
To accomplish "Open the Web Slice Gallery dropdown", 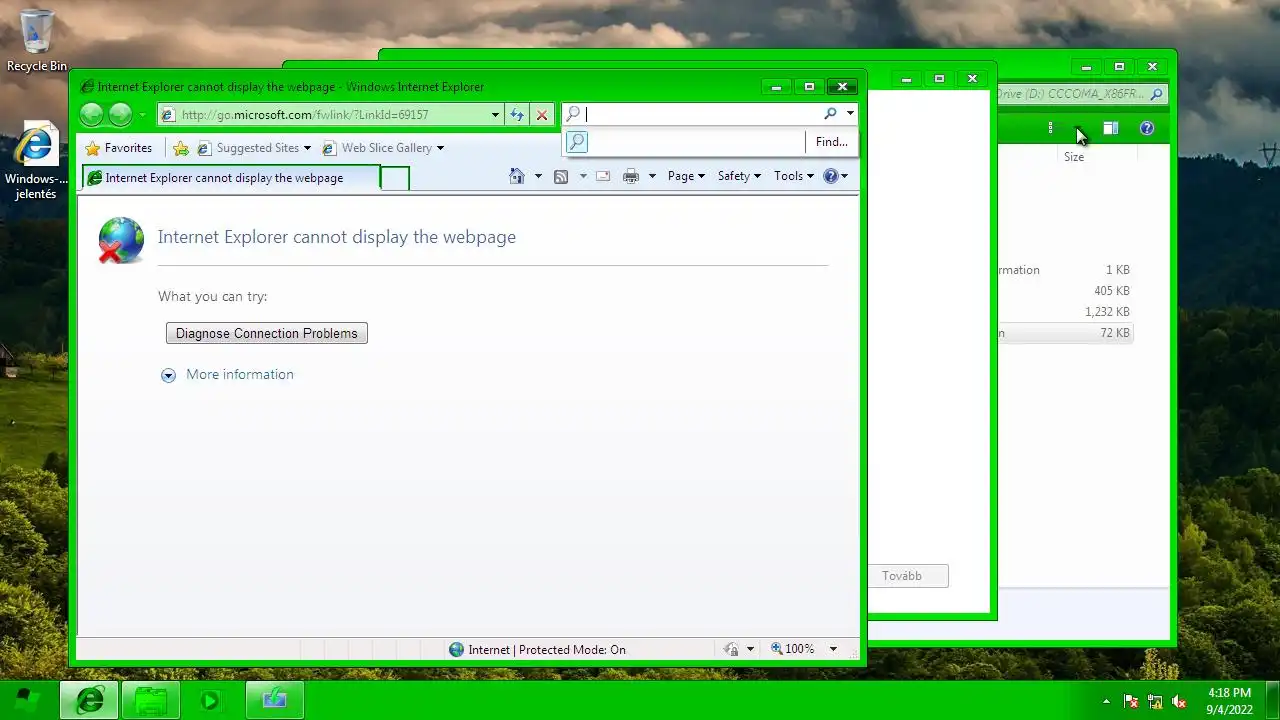I will [x=383, y=148].
